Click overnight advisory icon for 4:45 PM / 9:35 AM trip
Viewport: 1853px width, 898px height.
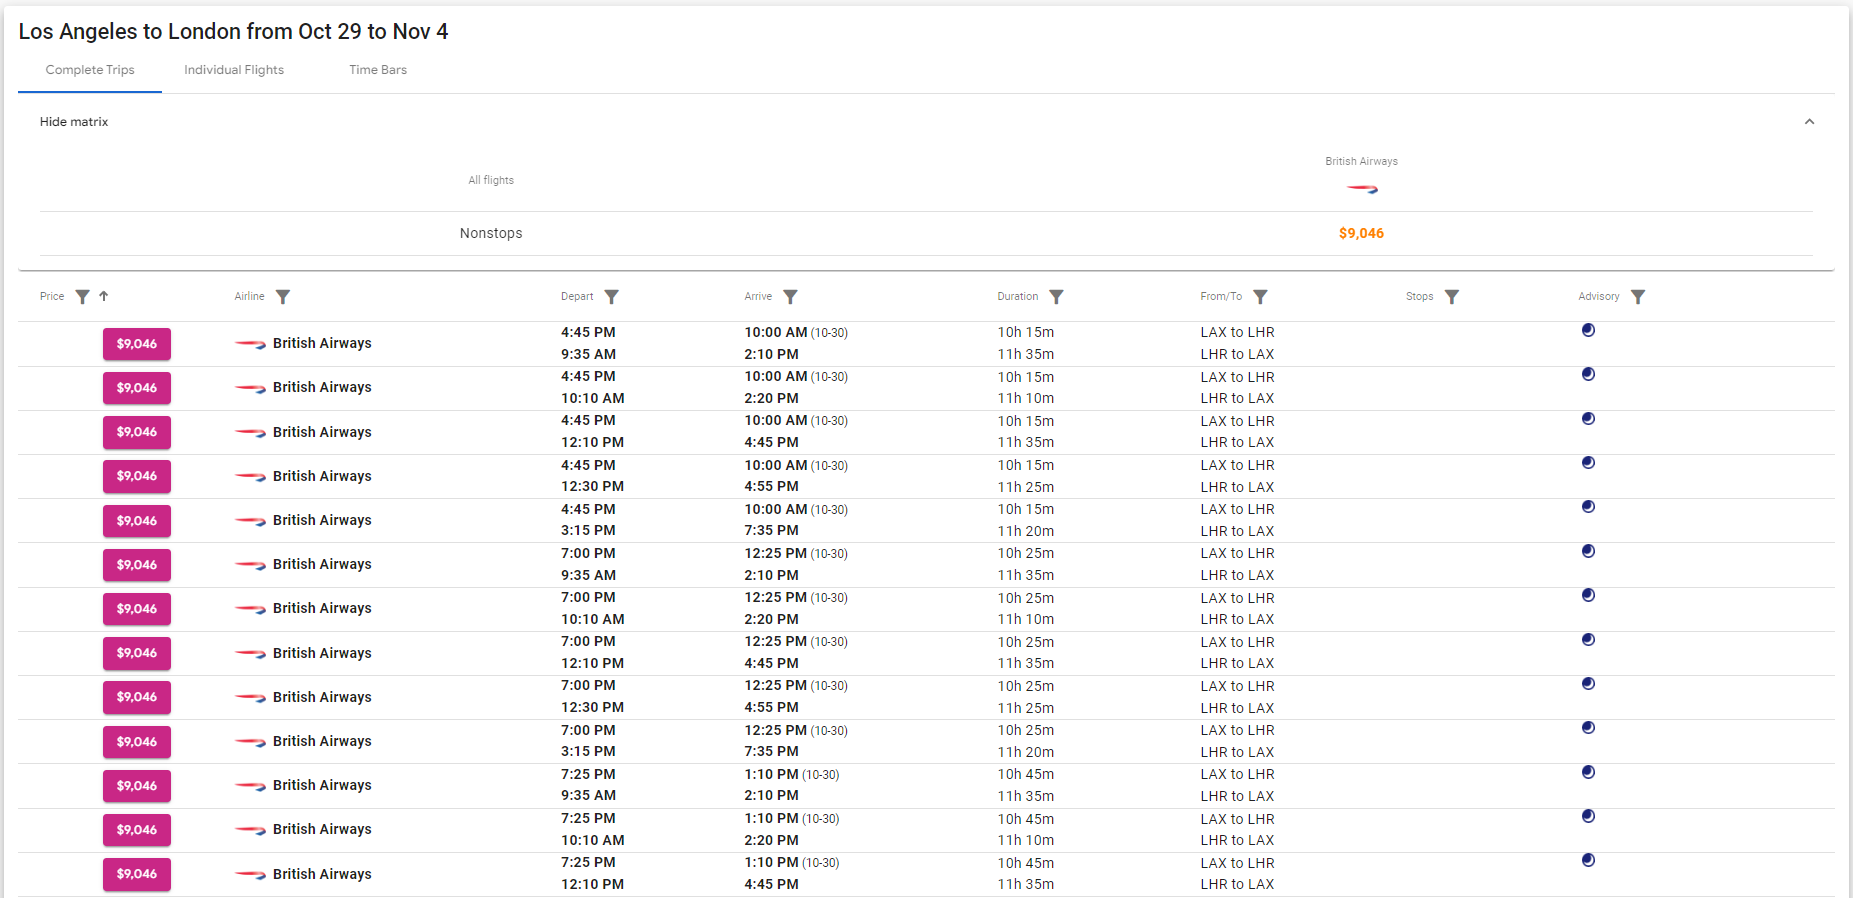pyautogui.click(x=1588, y=330)
